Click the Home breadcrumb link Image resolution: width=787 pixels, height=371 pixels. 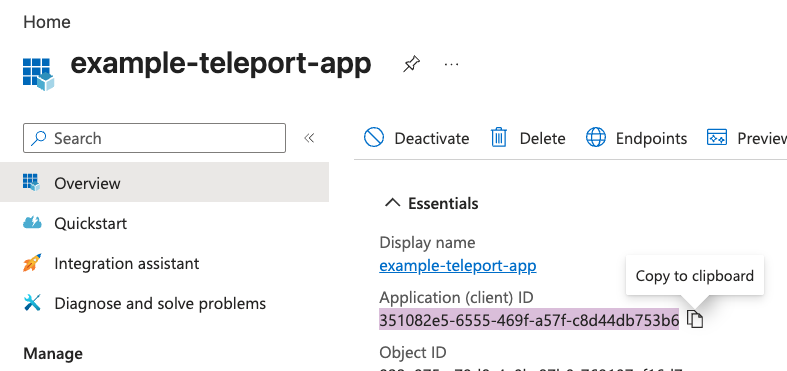[47, 22]
